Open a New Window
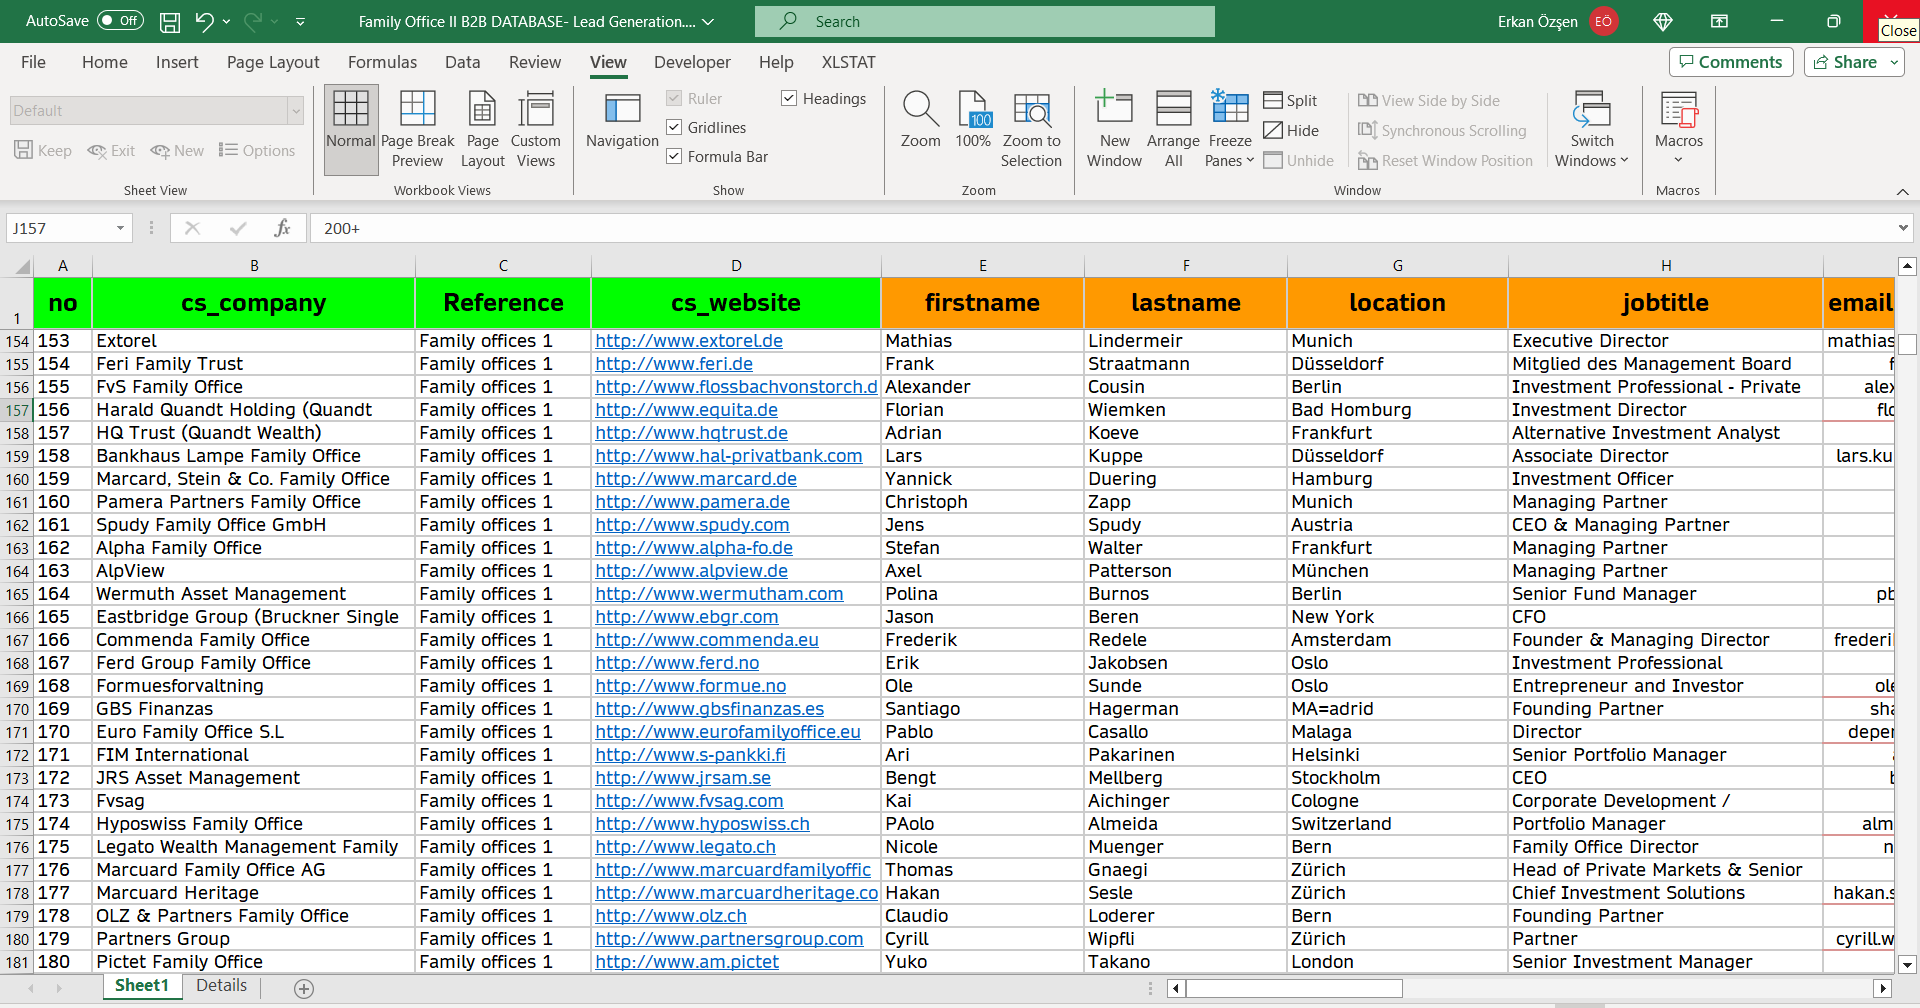The height and width of the screenshot is (1008, 1920). [x=1114, y=130]
